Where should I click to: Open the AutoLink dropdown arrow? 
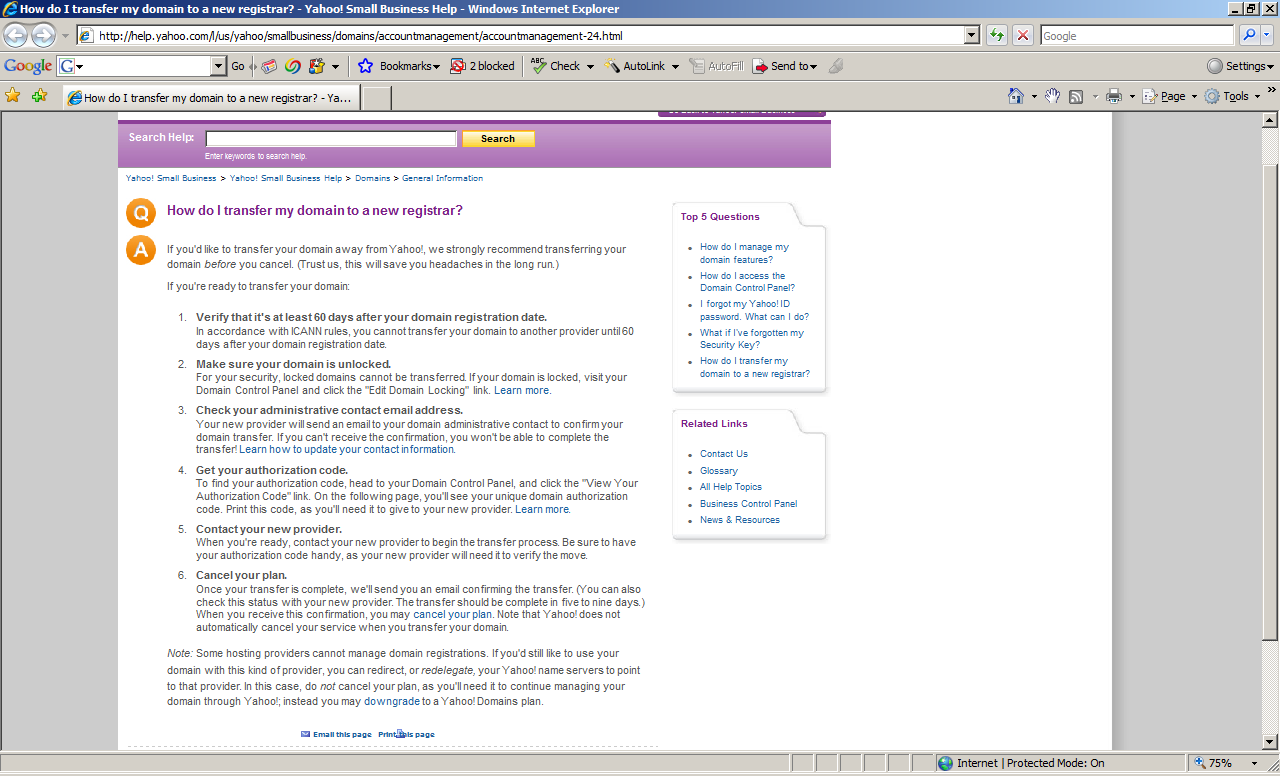point(675,66)
